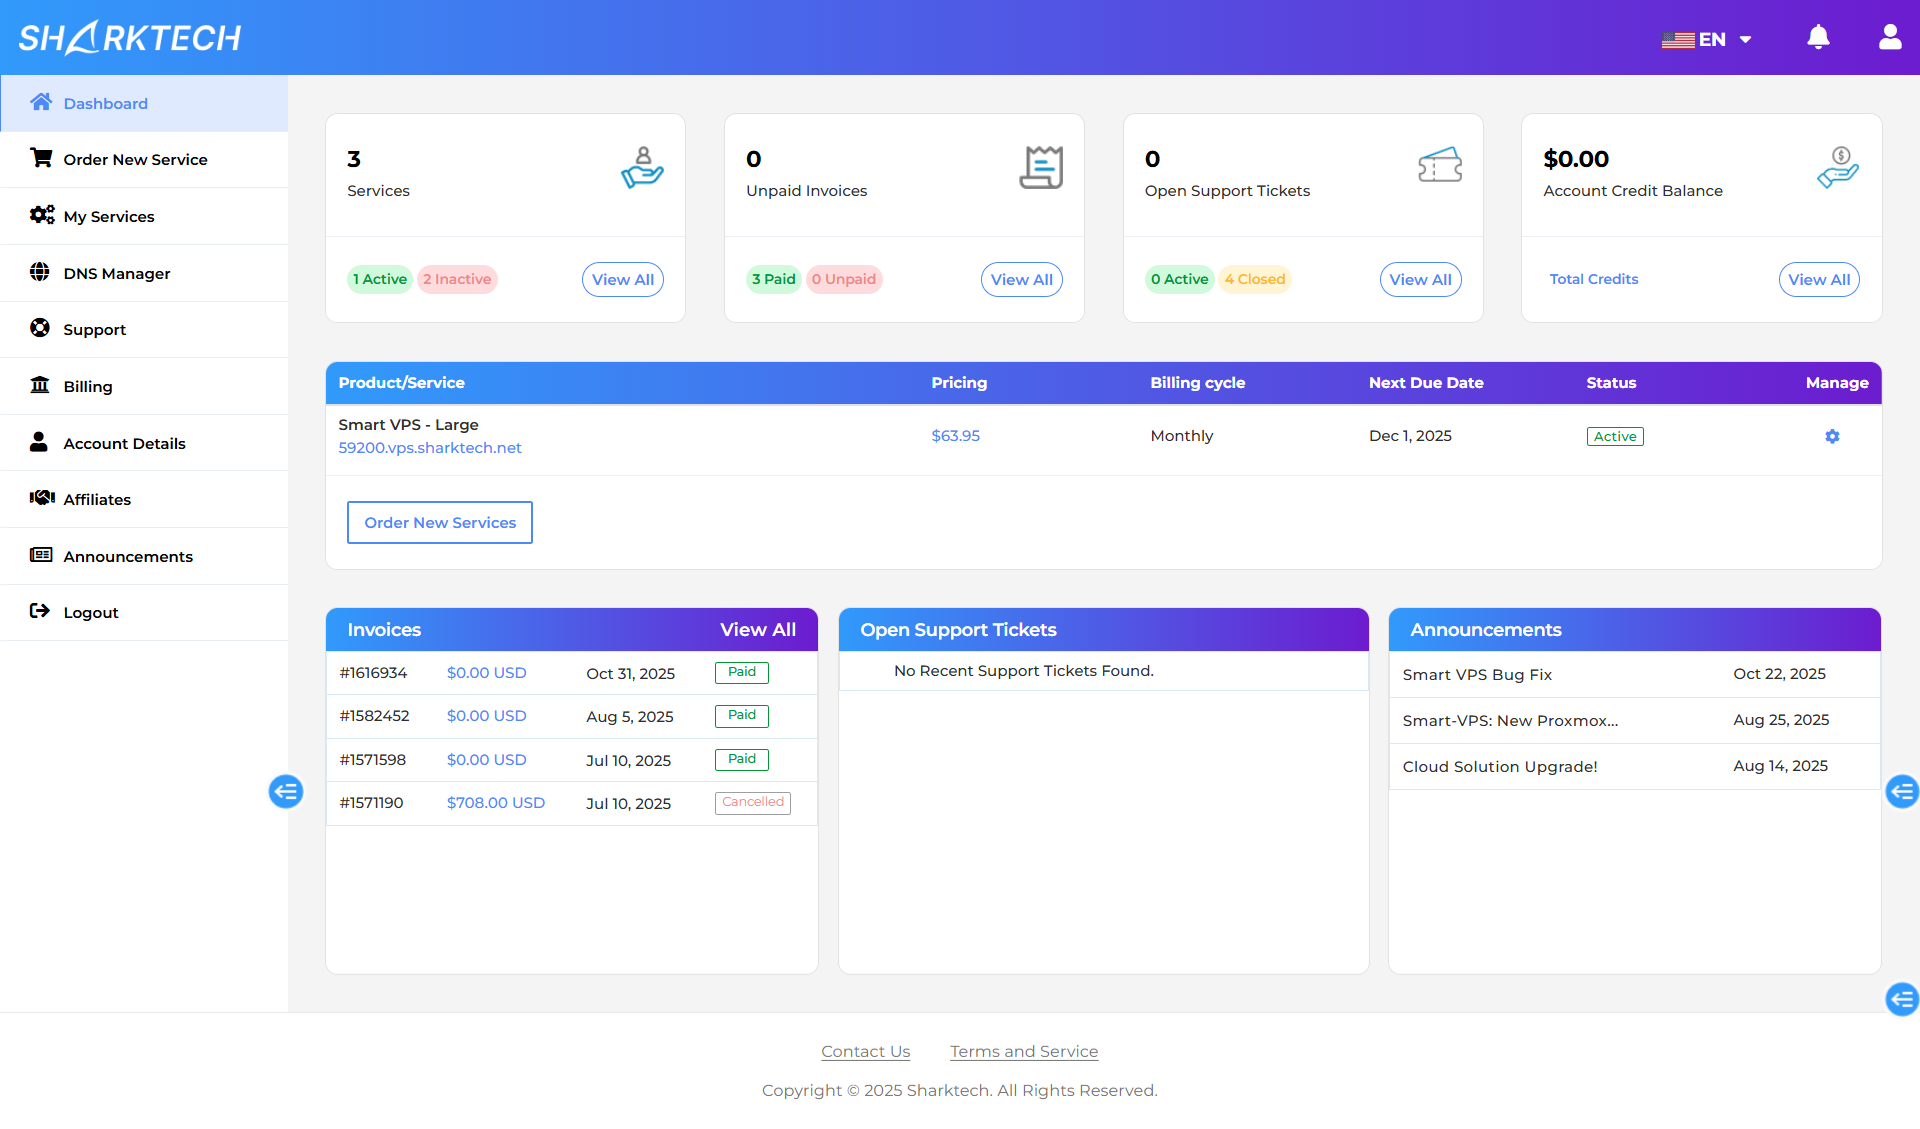The width and height of the screenshot is (1920, 1129).
Task: Click the Affiliates handshake icon
Action: [42, 498]
